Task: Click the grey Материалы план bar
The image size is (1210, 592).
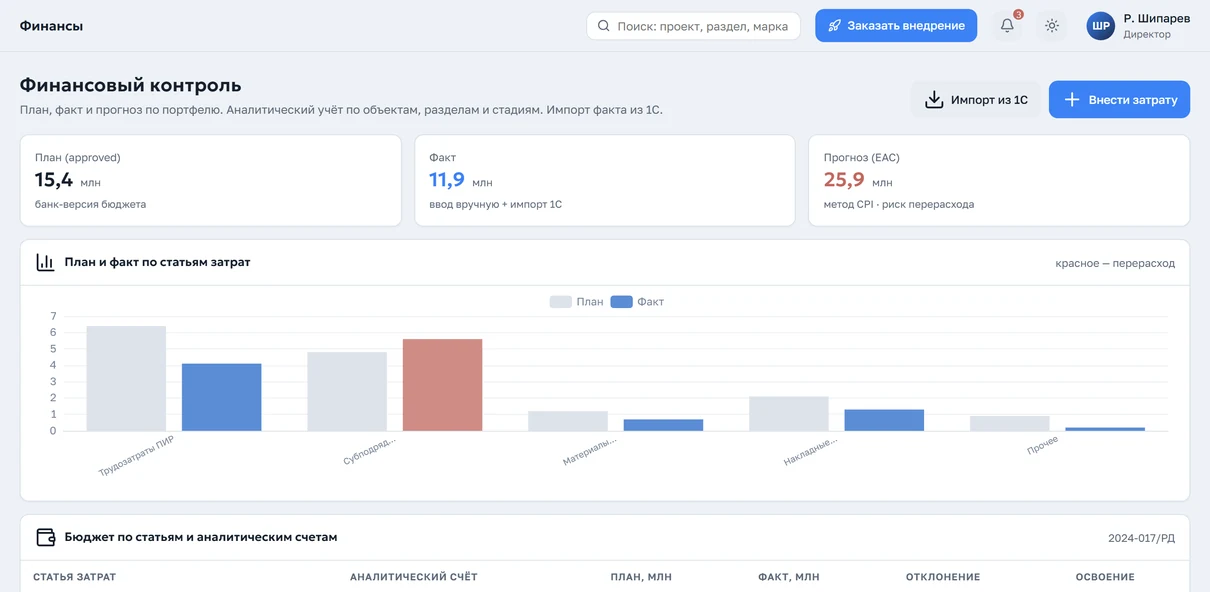Action: (568, 421)
